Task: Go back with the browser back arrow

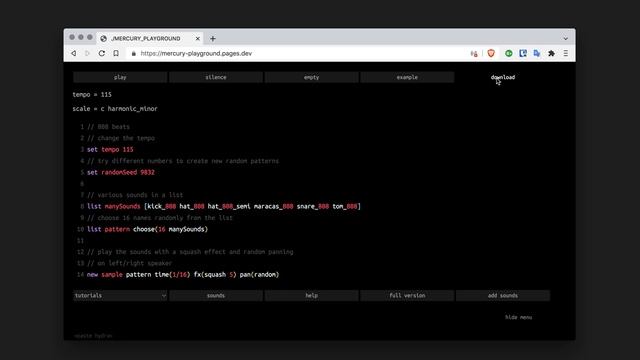Action: click(x=73, y=53)
